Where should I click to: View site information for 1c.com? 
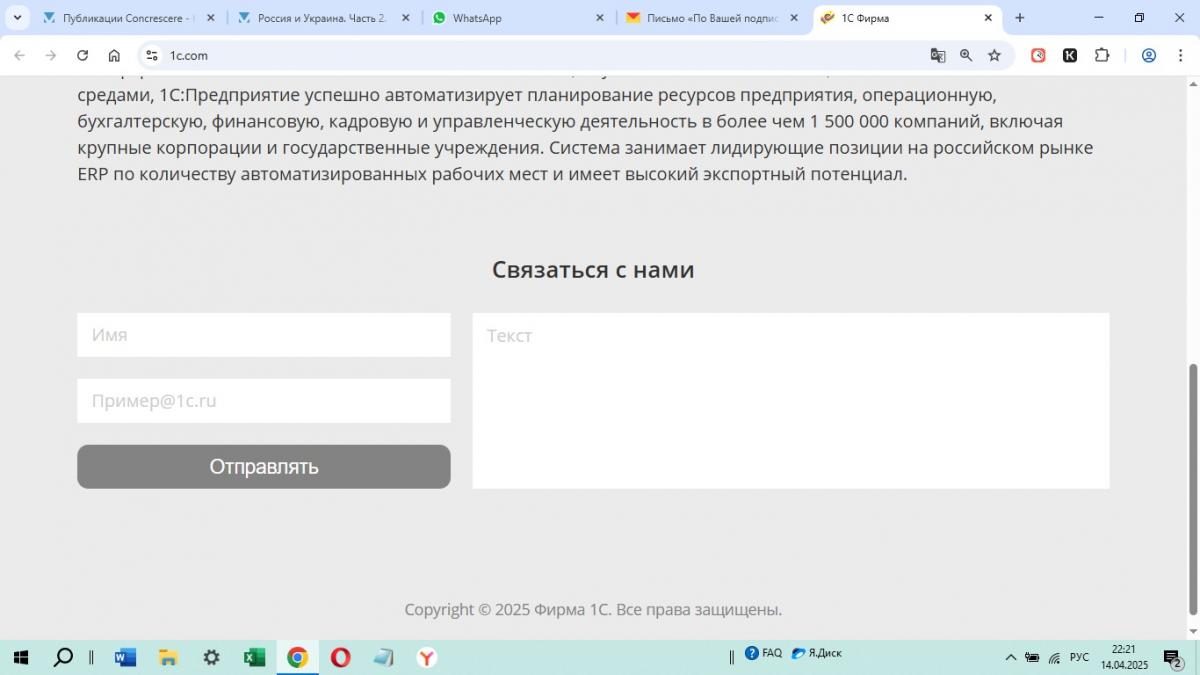(x=150, y=56)
